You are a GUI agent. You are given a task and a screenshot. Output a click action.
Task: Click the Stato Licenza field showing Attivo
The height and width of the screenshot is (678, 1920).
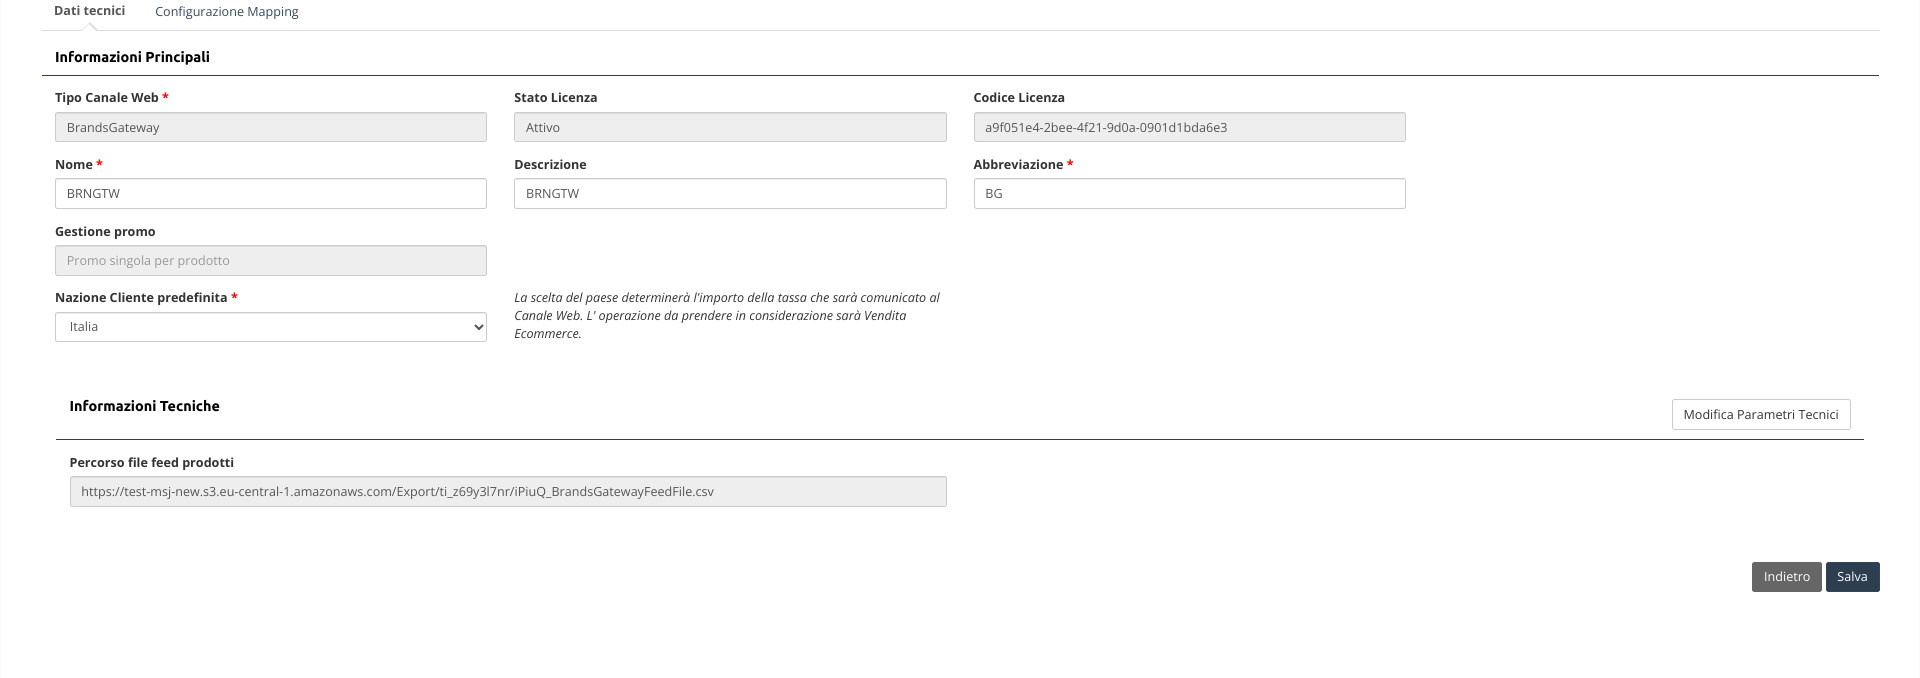[x=730, y=127]
